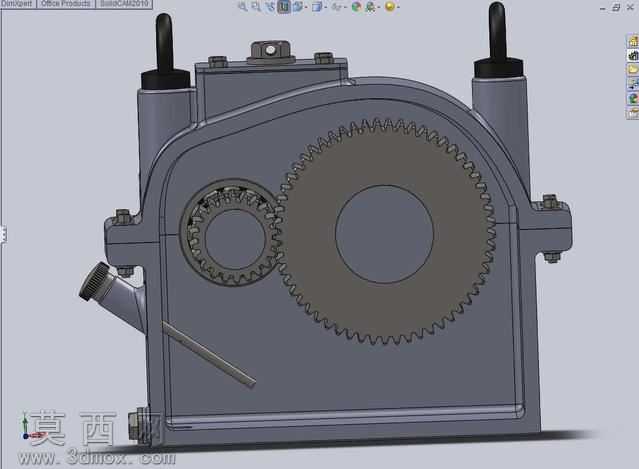Expand the Hide/Show Items dropdown arrow
This screenshot has width=639, height=469.
point(344,7)
